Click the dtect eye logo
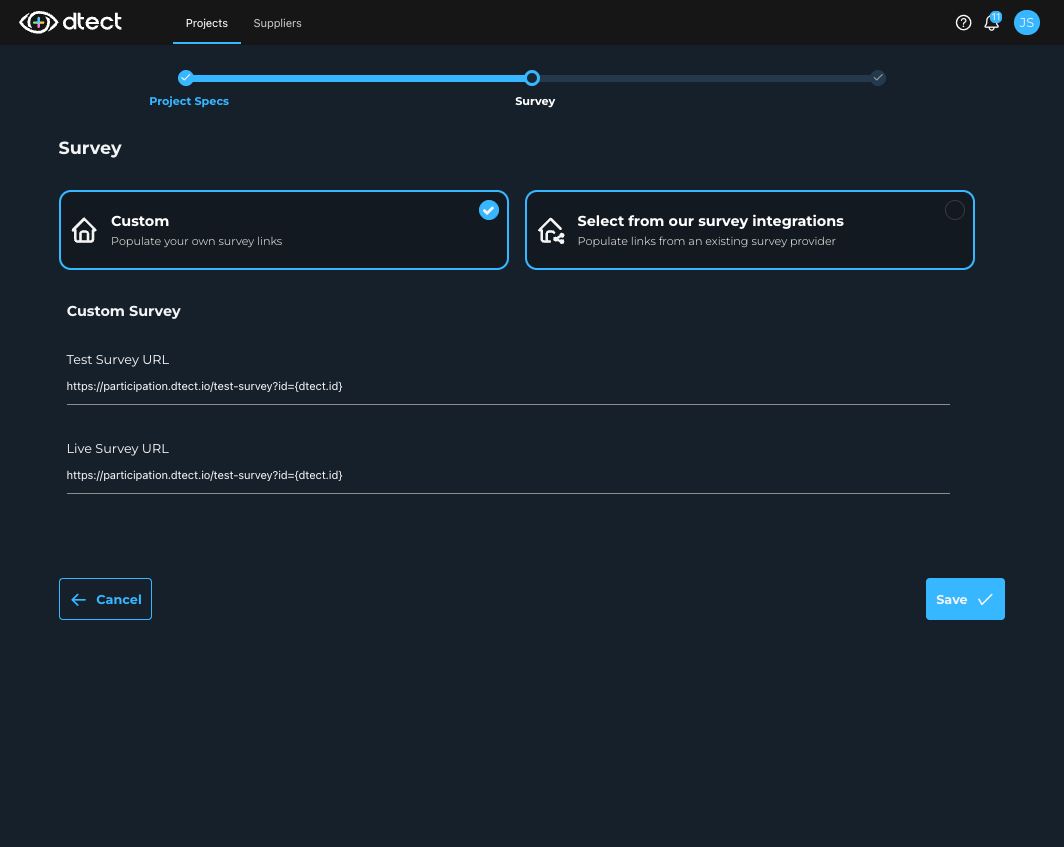 point(40,22)
